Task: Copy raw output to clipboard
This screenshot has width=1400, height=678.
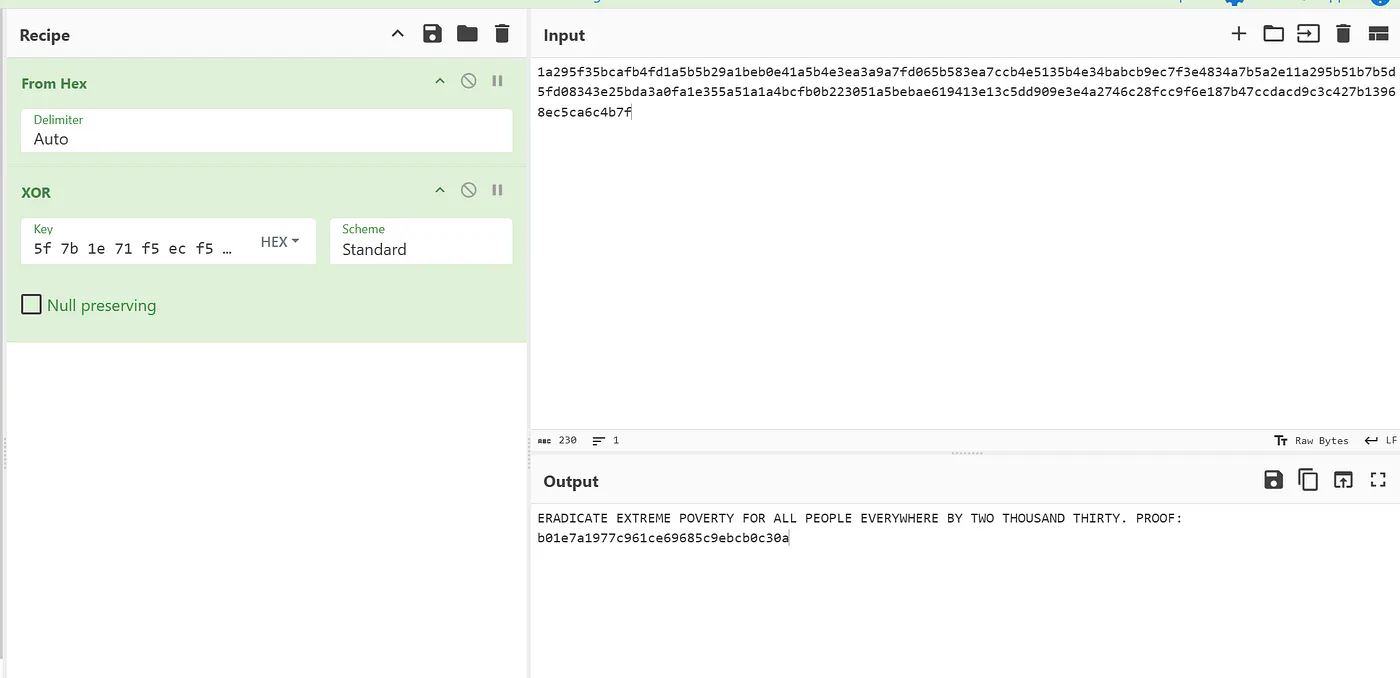Action: pyautogui.click(x=1308, y=480)
